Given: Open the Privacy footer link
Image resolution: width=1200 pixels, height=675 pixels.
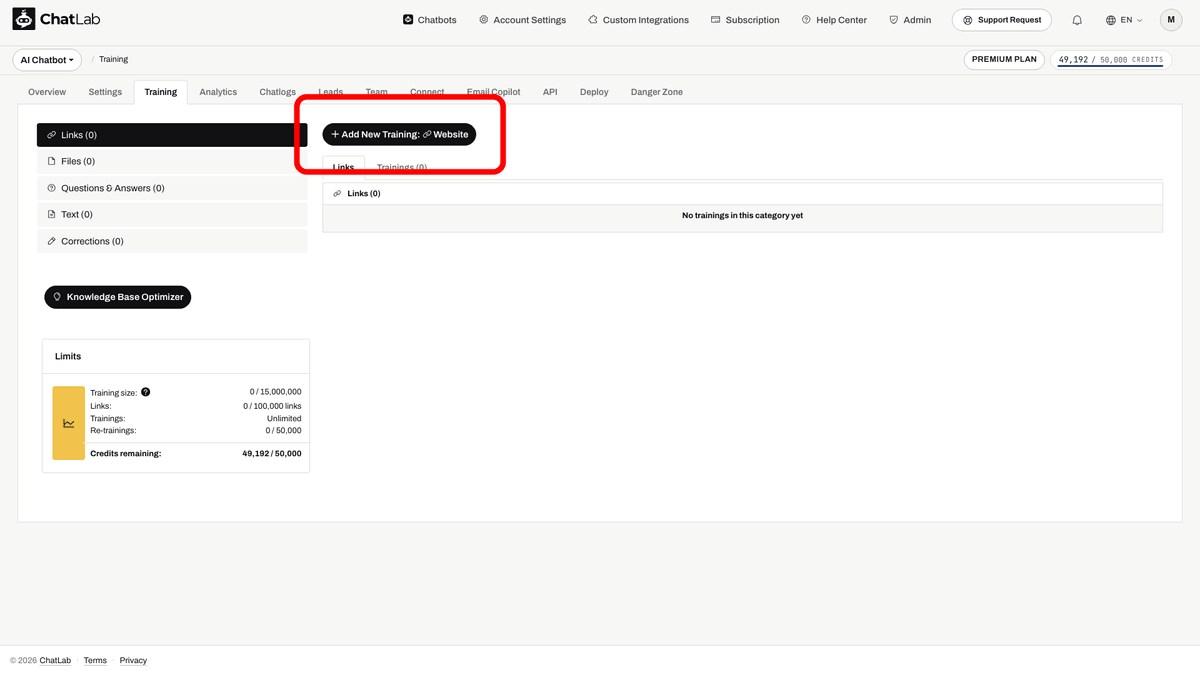Looking at the screenshot, I should click(133, 660).
